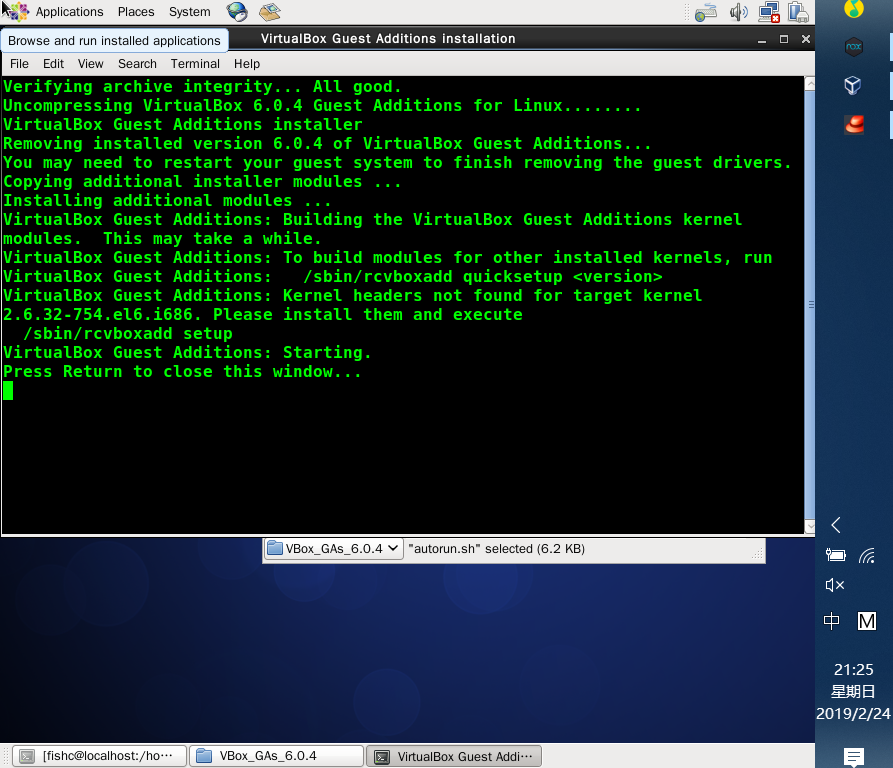
Task: Click the panel handle grip left of taskbar
Action: (5, 756)
